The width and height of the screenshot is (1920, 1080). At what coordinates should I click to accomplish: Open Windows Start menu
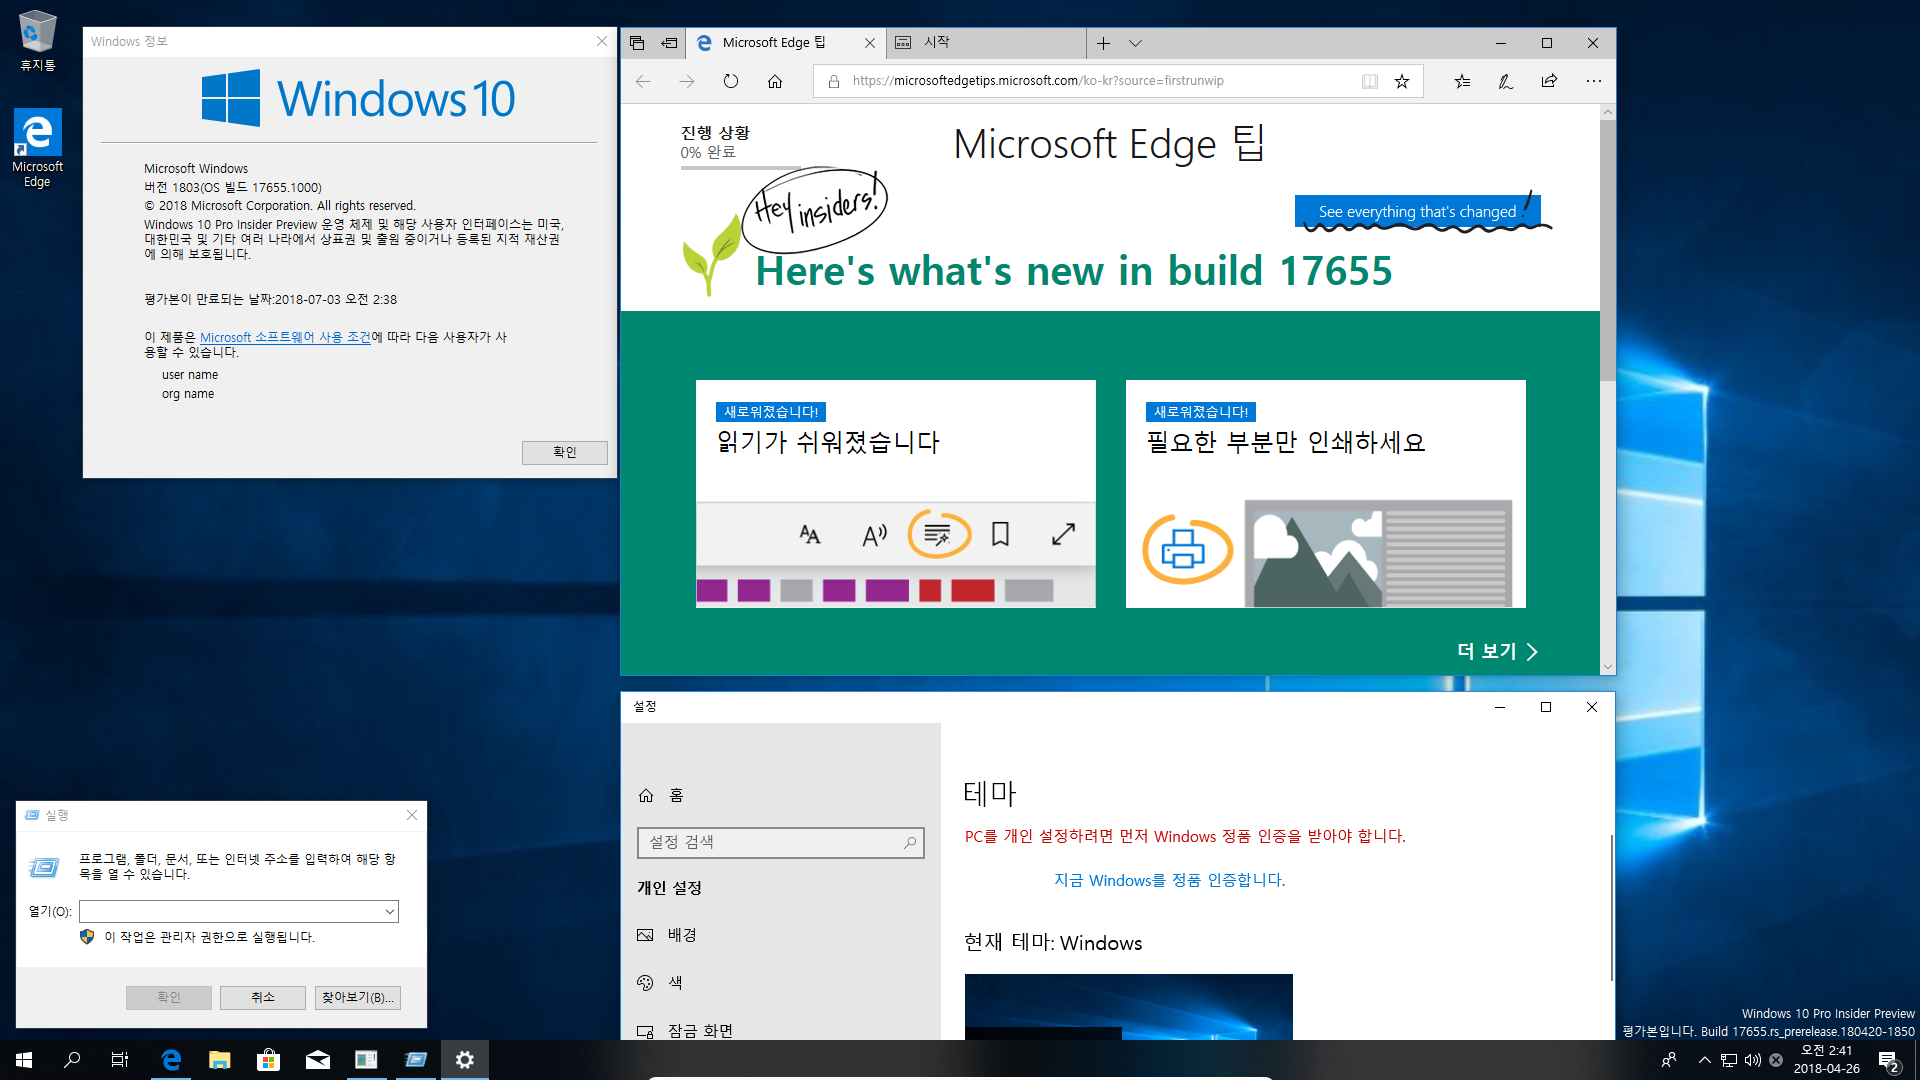(x=24, y=1060)
